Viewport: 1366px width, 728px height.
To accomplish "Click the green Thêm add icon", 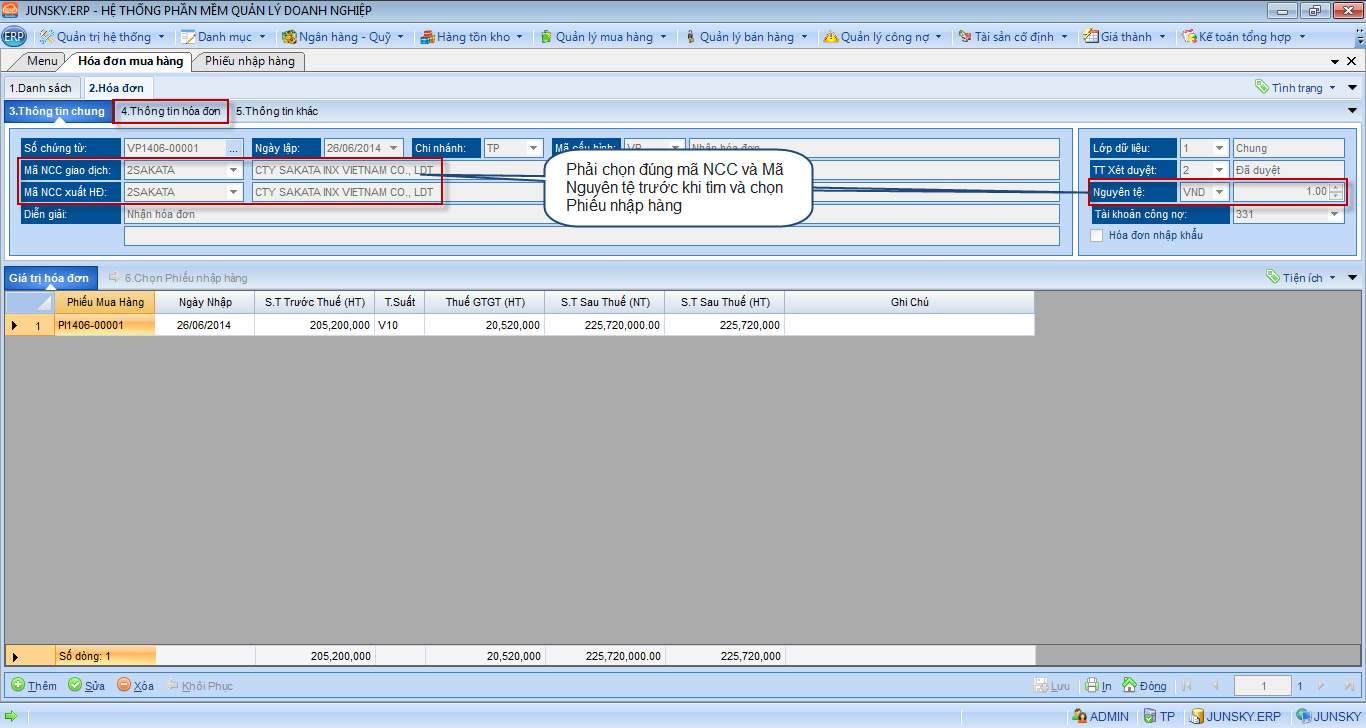I will point(18,685).
